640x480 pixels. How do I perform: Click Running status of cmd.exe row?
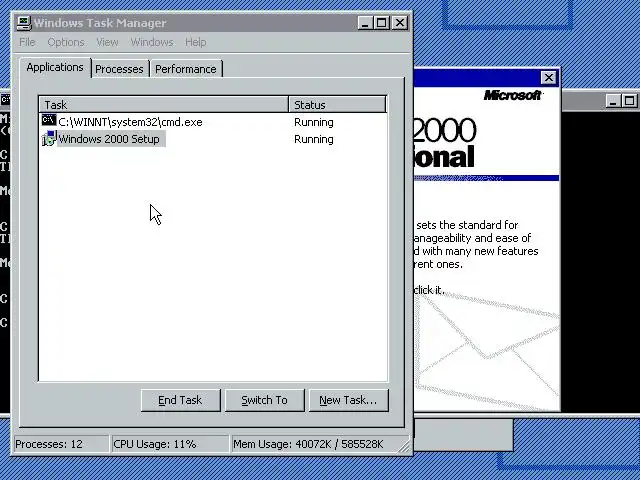(x=314, y=122)
